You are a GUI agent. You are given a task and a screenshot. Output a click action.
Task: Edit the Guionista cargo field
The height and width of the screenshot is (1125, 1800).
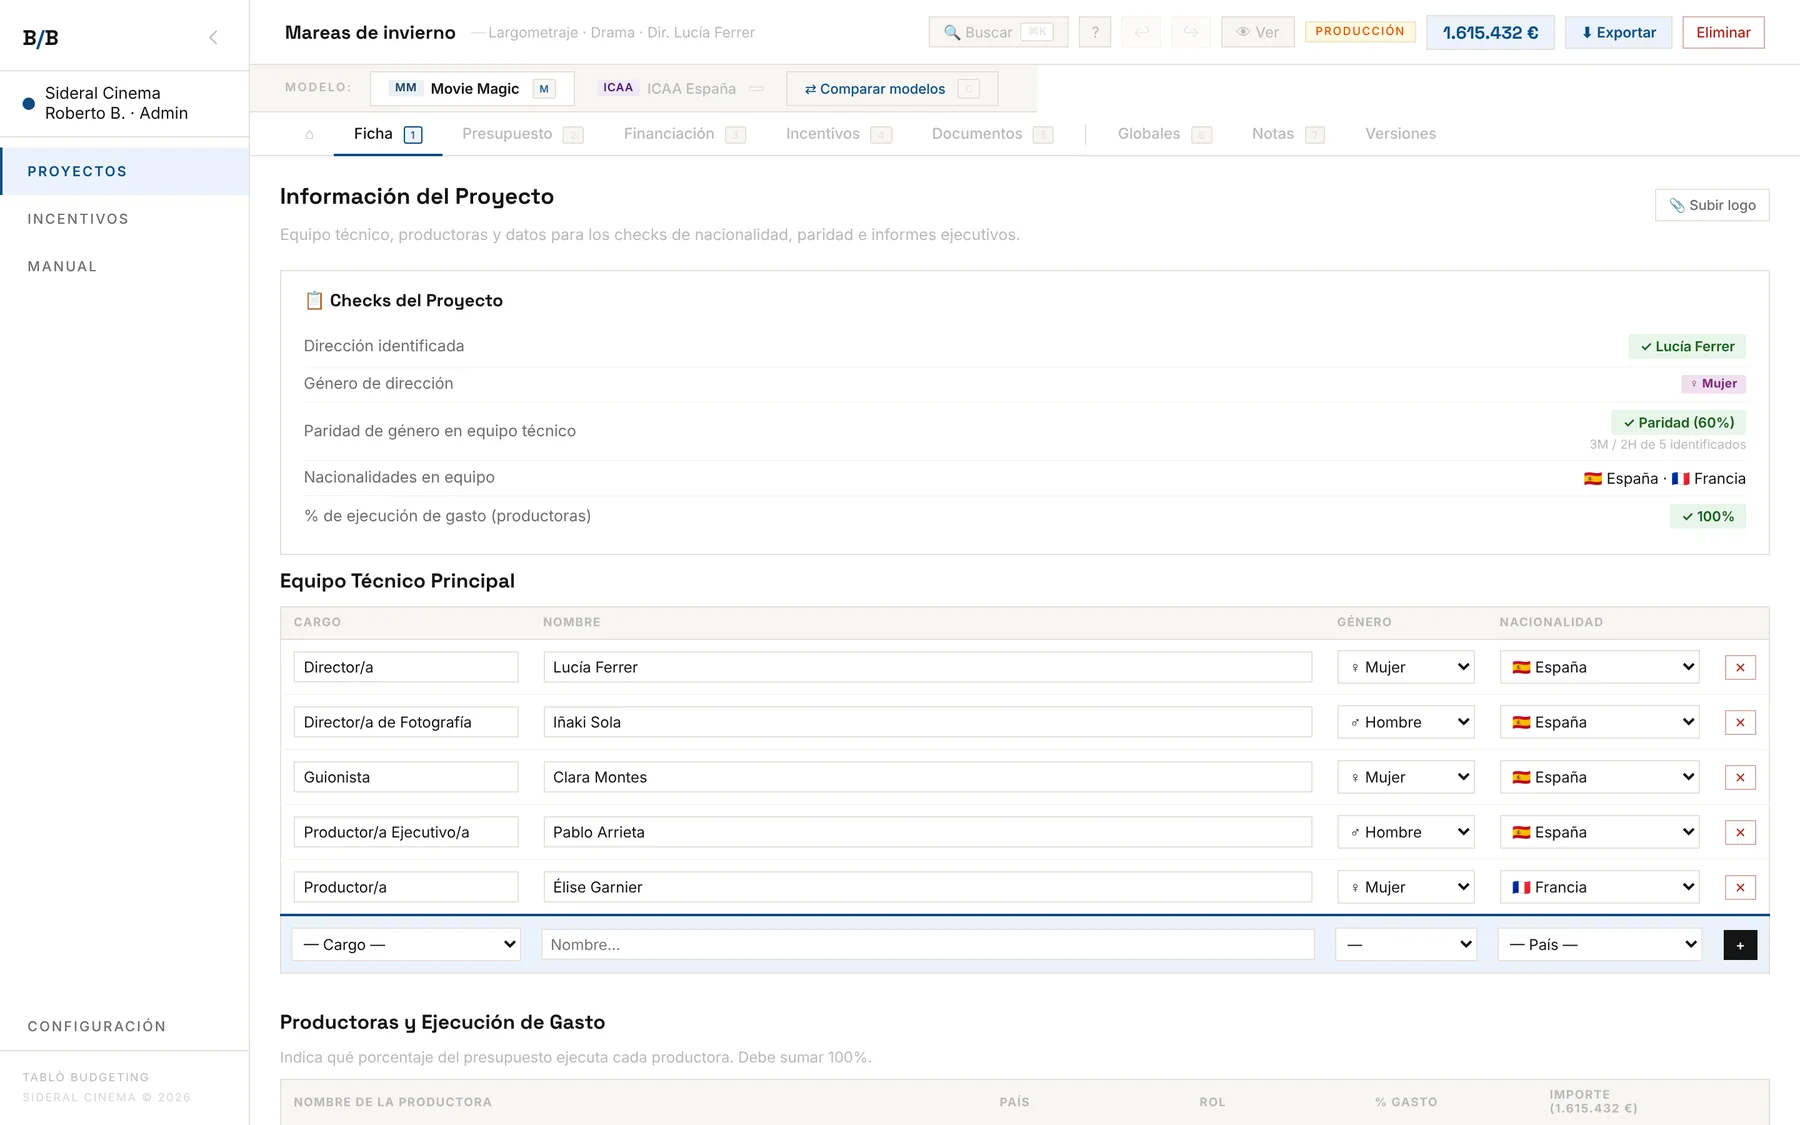coord(406,777)
